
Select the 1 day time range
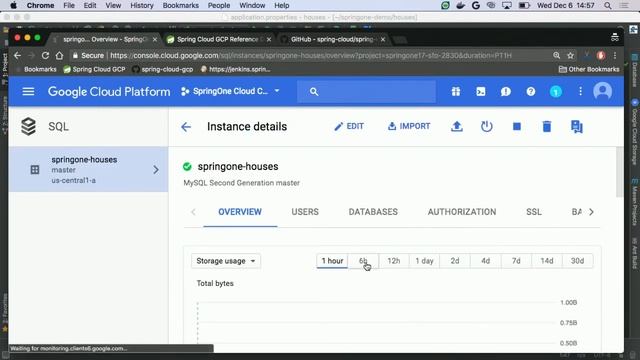[424, 261]
